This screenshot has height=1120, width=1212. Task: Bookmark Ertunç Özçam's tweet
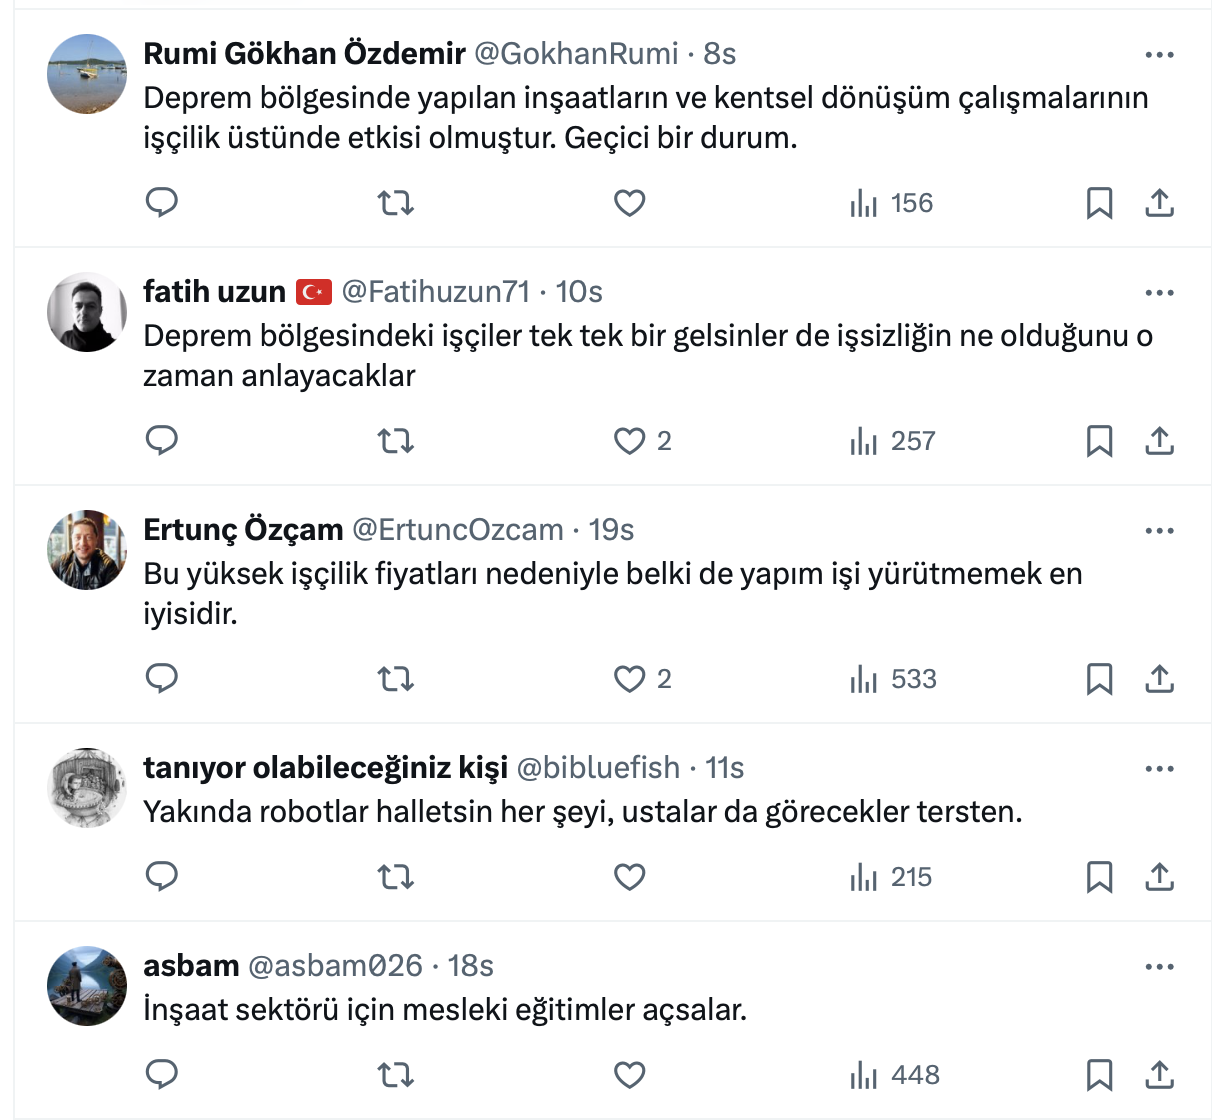pos(1099,679)
